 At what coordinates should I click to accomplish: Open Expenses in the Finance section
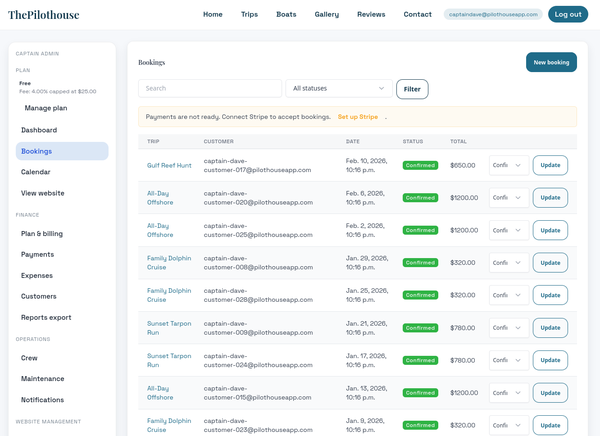click(37, 275)
